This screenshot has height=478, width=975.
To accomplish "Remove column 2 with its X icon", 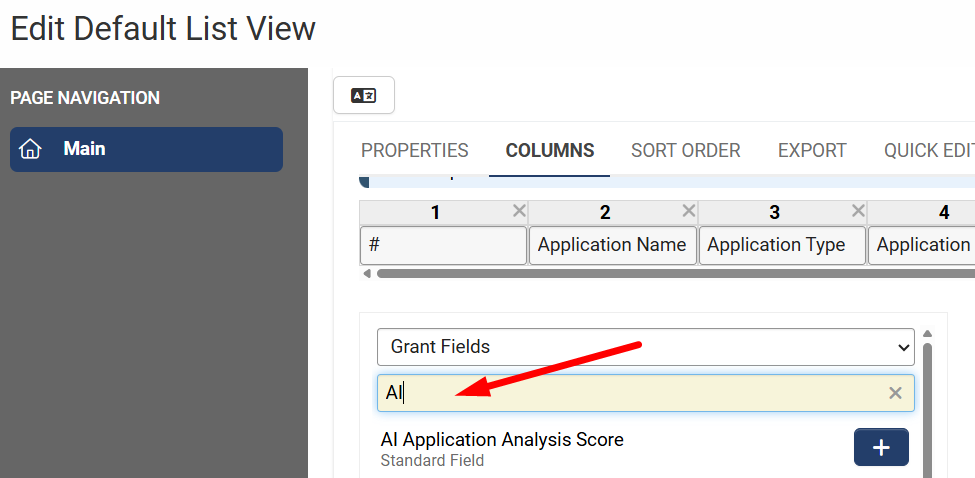I will (688, 211).
